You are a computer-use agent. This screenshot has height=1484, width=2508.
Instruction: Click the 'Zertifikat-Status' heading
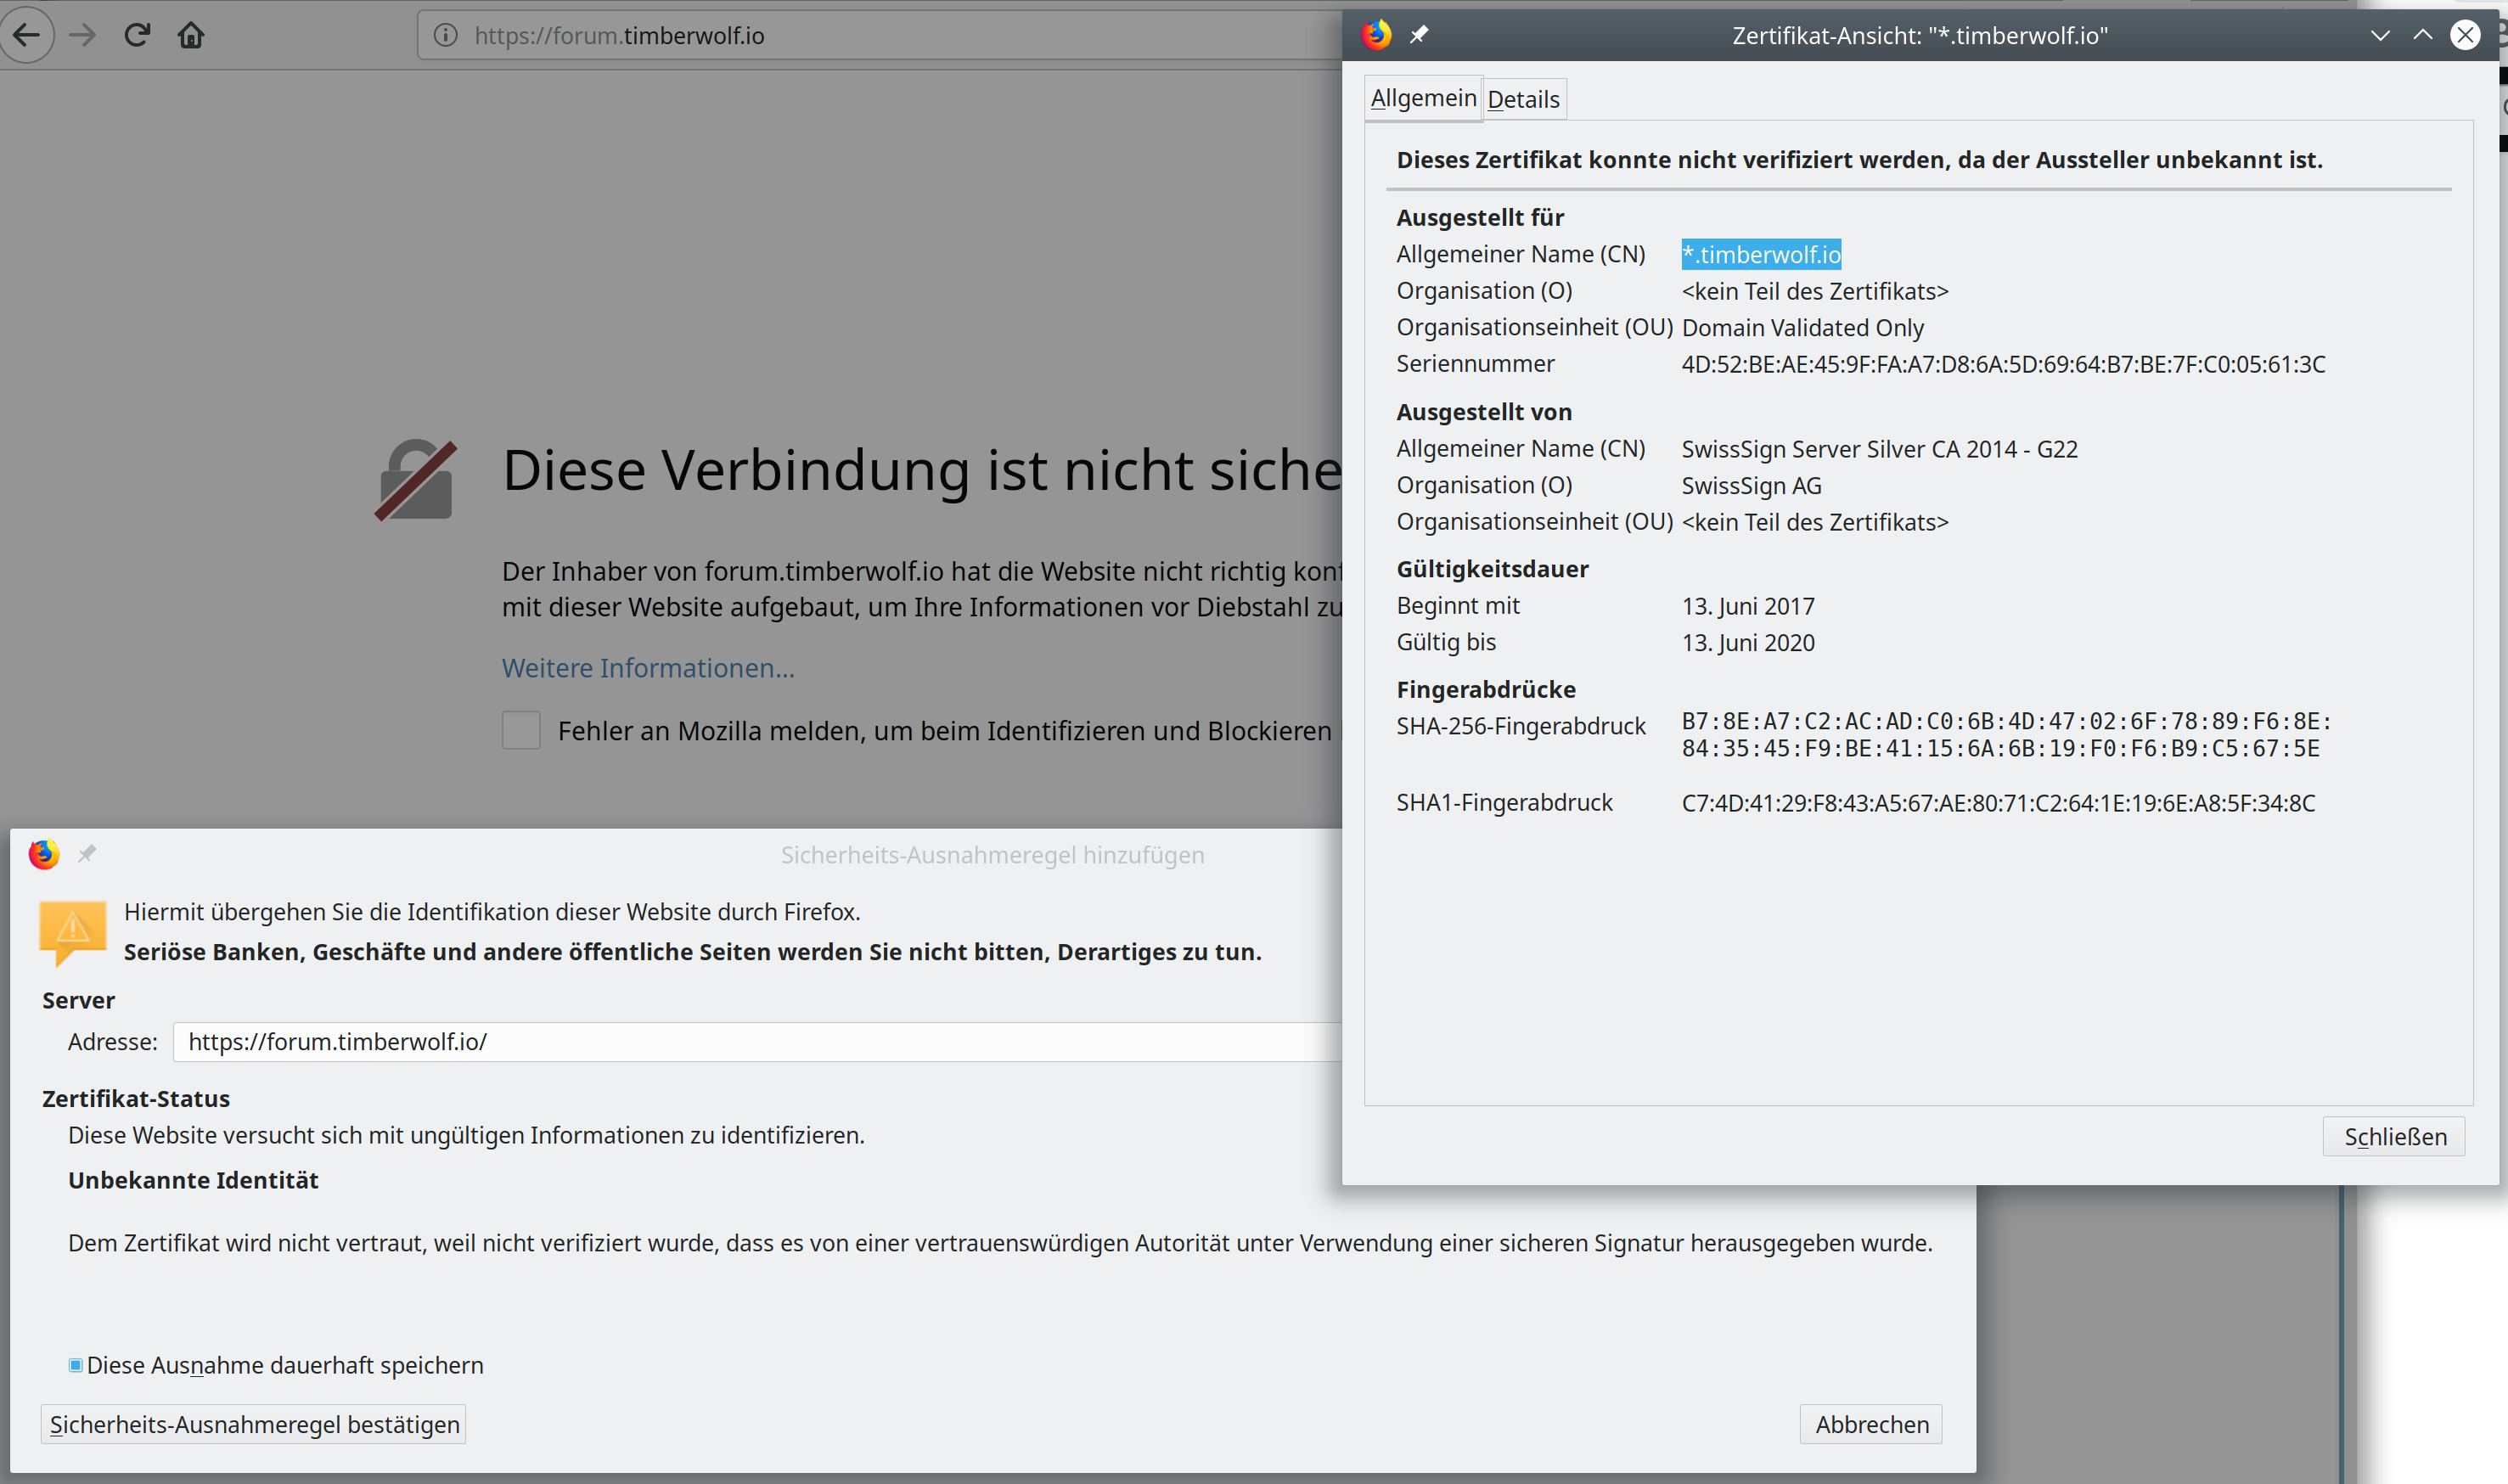click(x=136, y=1098)
